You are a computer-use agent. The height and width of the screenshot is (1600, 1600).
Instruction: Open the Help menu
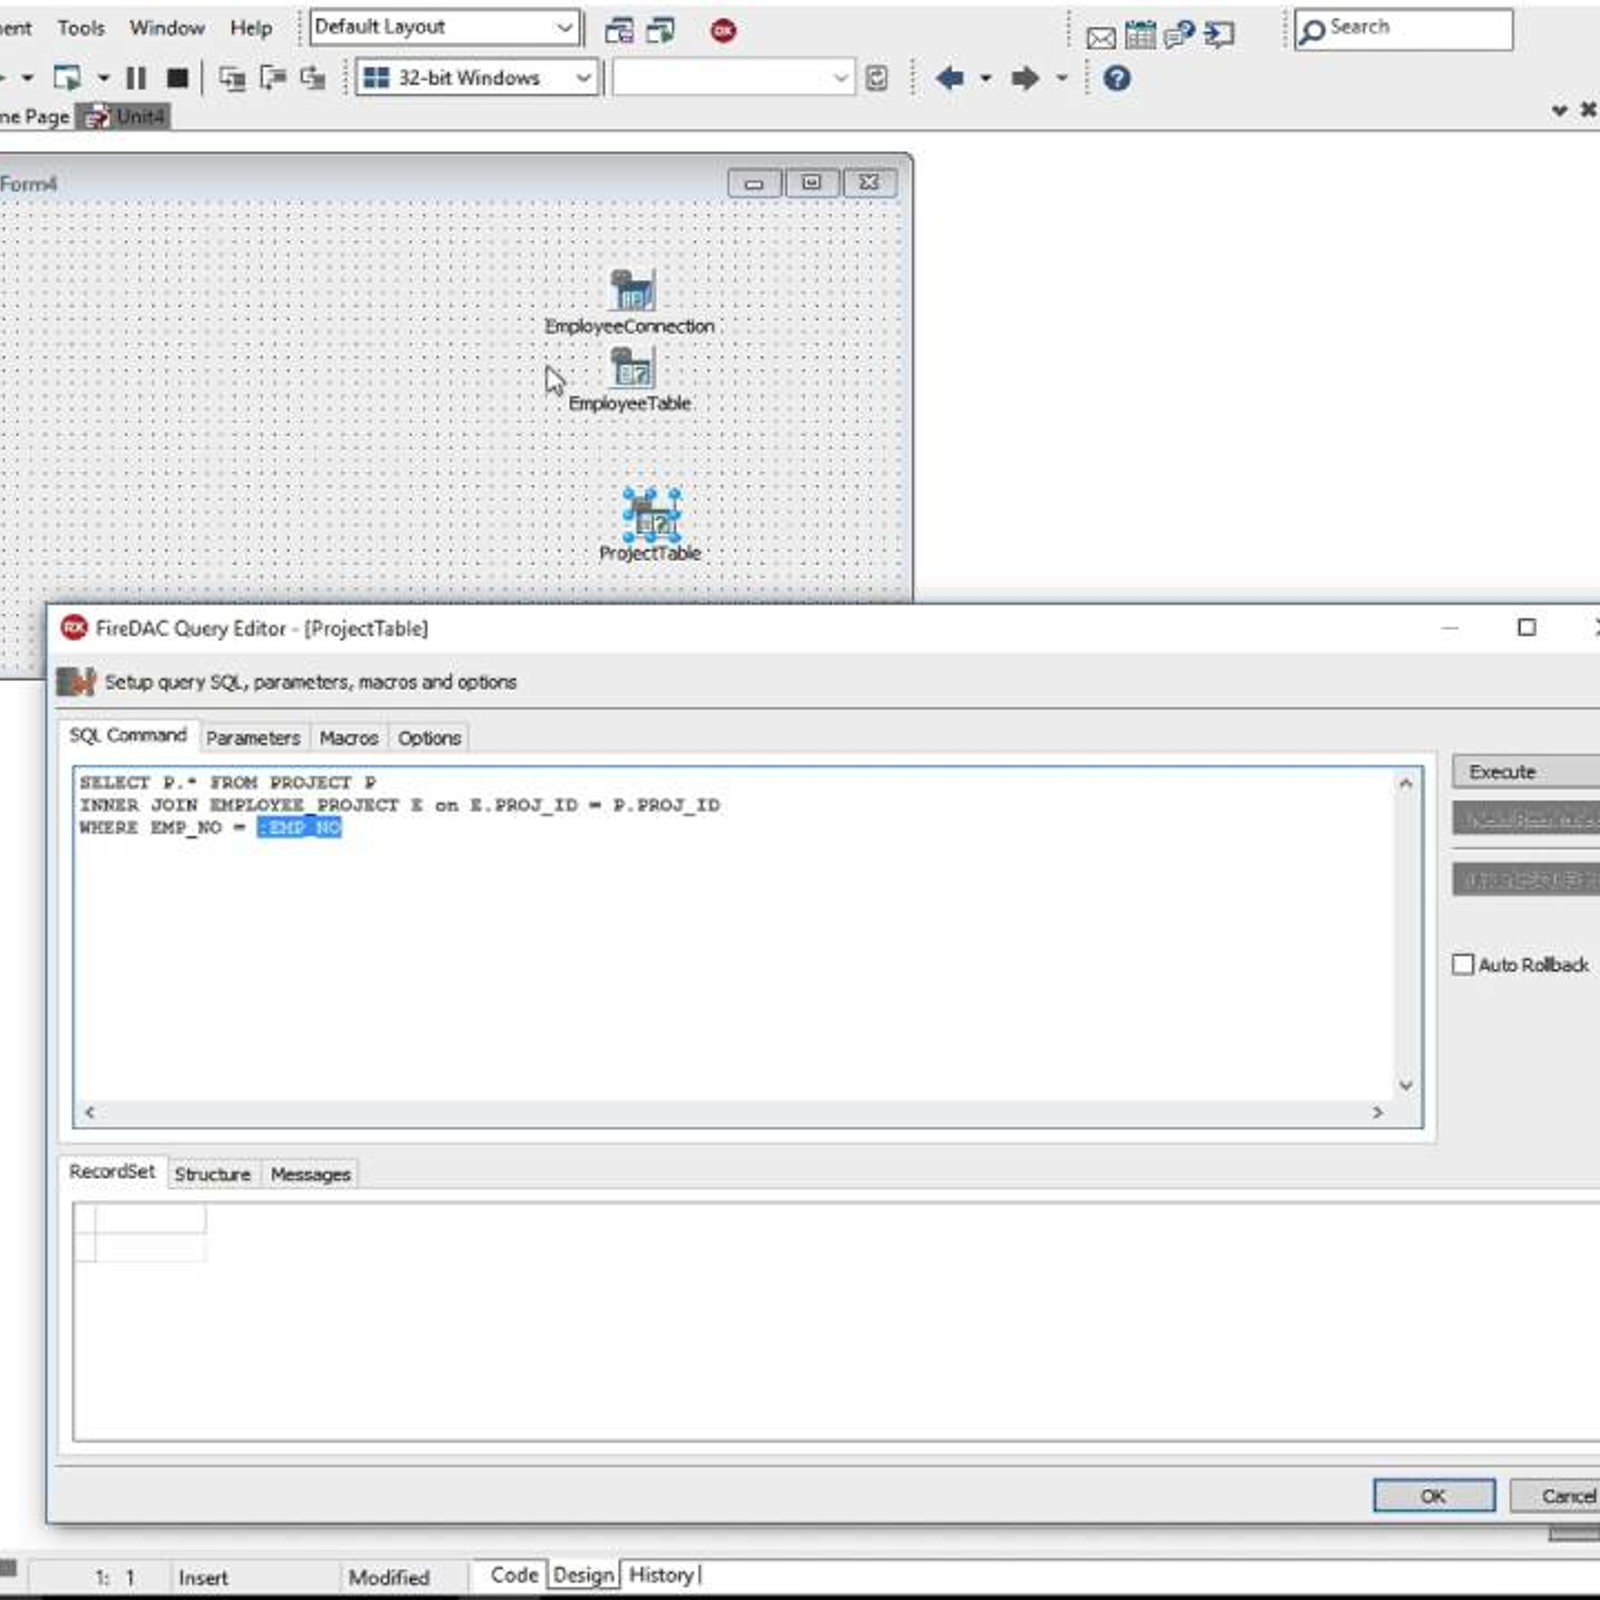(x=251, y=28)
